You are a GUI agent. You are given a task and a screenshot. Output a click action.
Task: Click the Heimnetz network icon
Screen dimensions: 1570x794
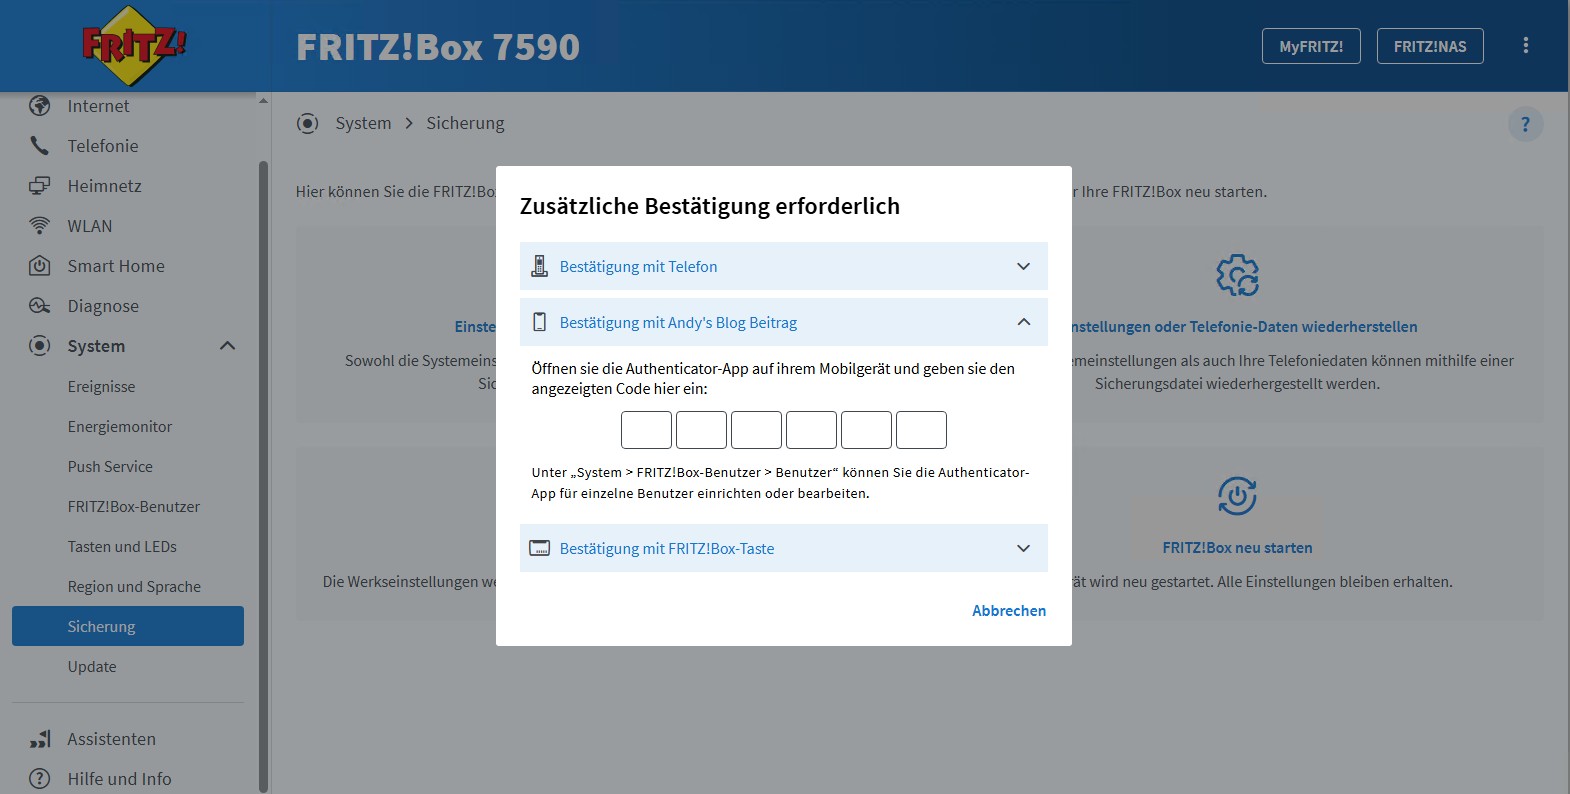[x=39, y=186]
